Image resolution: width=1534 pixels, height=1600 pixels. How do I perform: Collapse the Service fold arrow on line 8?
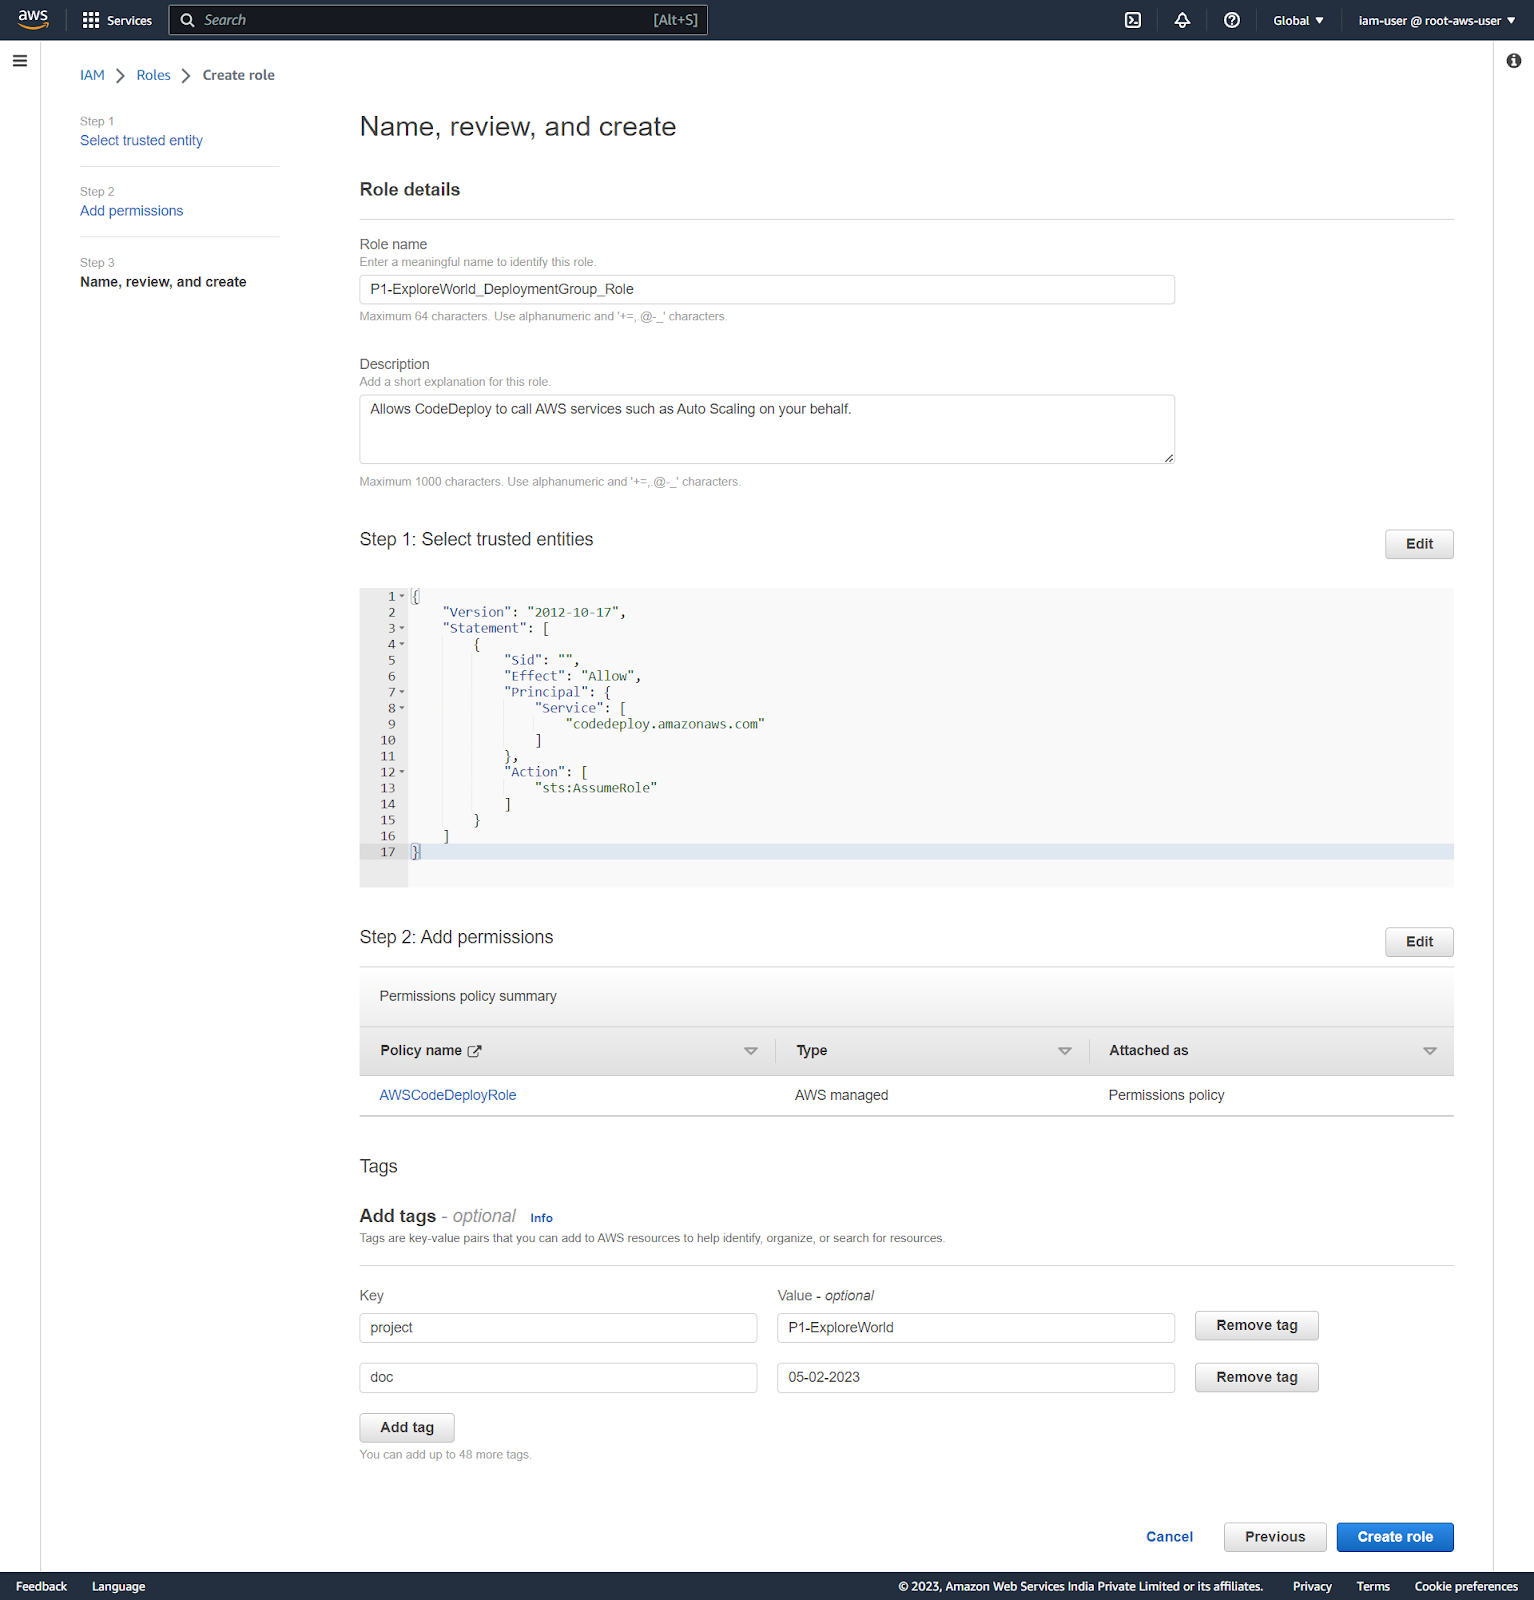click(x=402, y=708)
